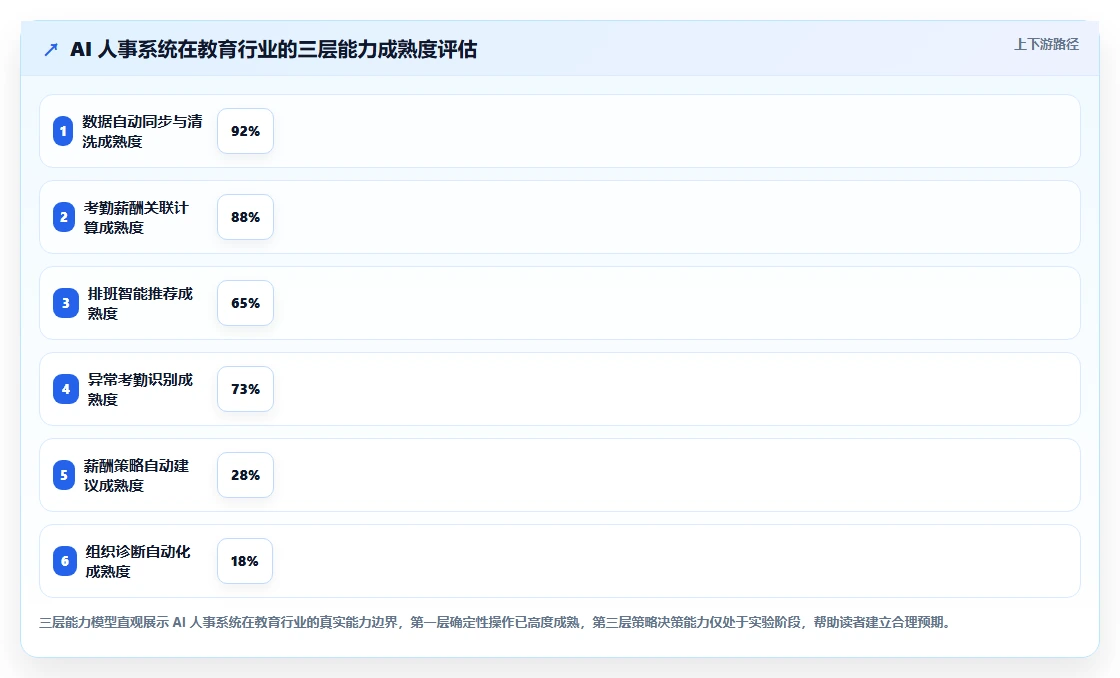Image resolution: width=1120 pixels, height=678 pixels.
Task: Click the 88% value box
Action: tap(245, 217)
